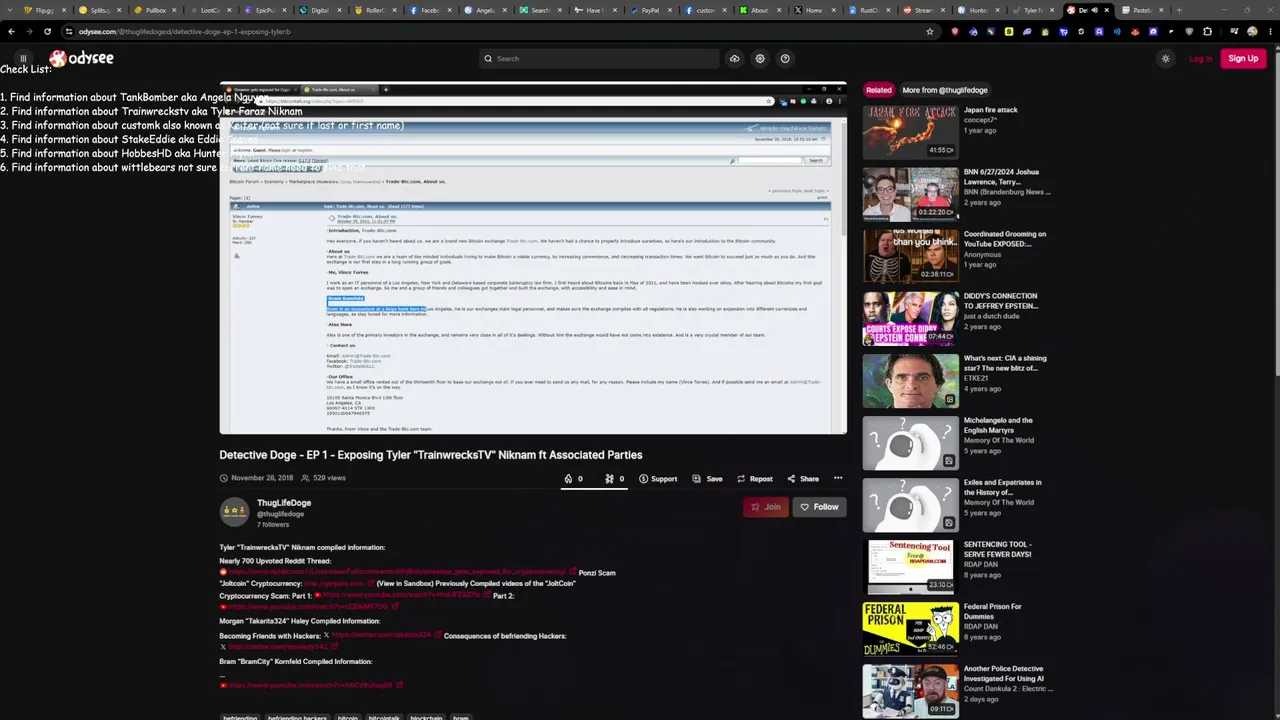This screenshot has width=1280, height=720.
Task: Open Federal Prison For Dummies thumbnail
Action: tap(910, 628)
